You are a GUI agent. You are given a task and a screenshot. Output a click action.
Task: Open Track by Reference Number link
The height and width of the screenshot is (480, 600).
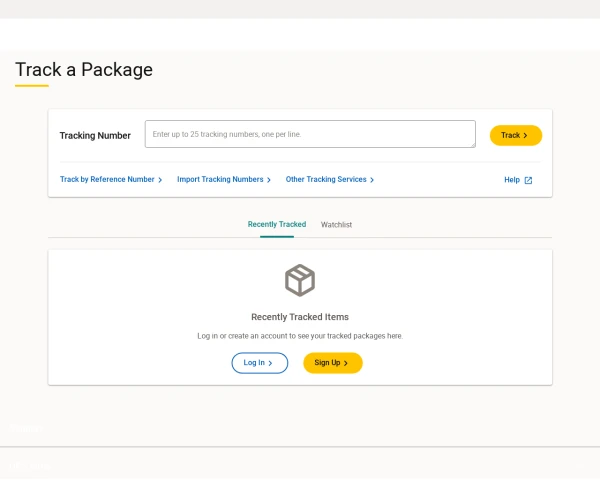[x=111, y=179]
